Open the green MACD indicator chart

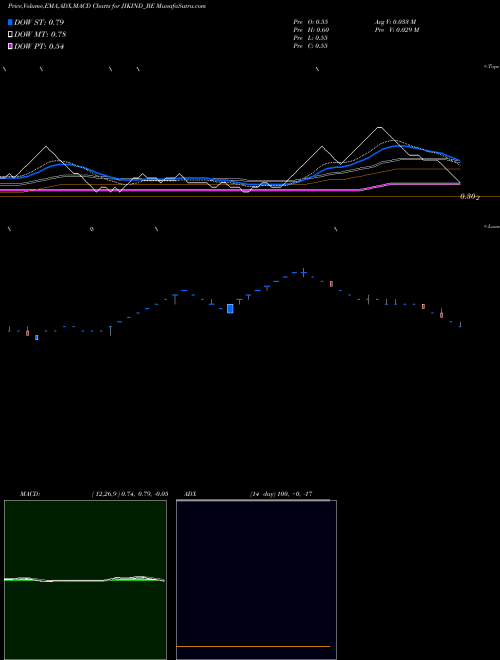click(x=85, y=580)
